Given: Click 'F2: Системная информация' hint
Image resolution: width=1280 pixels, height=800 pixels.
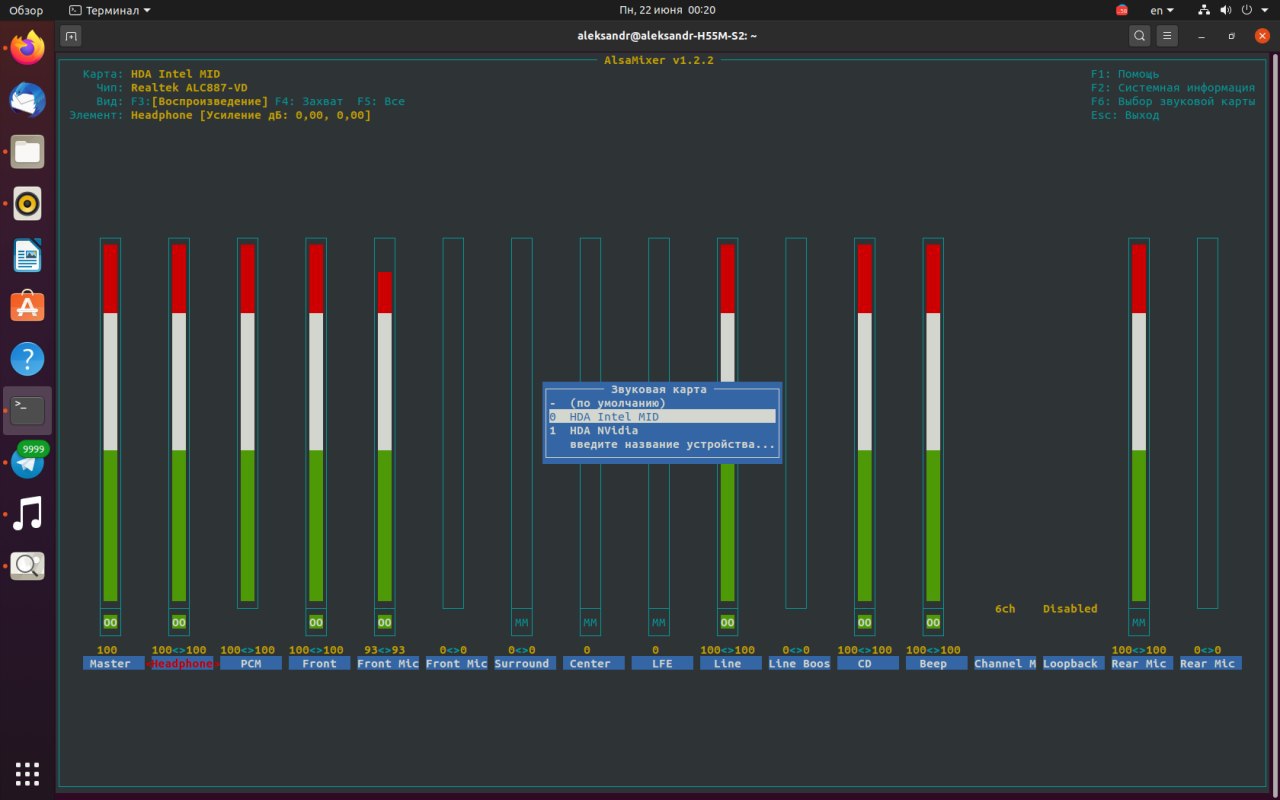Looking at the screenshot, I should (x=1173, y=88).
